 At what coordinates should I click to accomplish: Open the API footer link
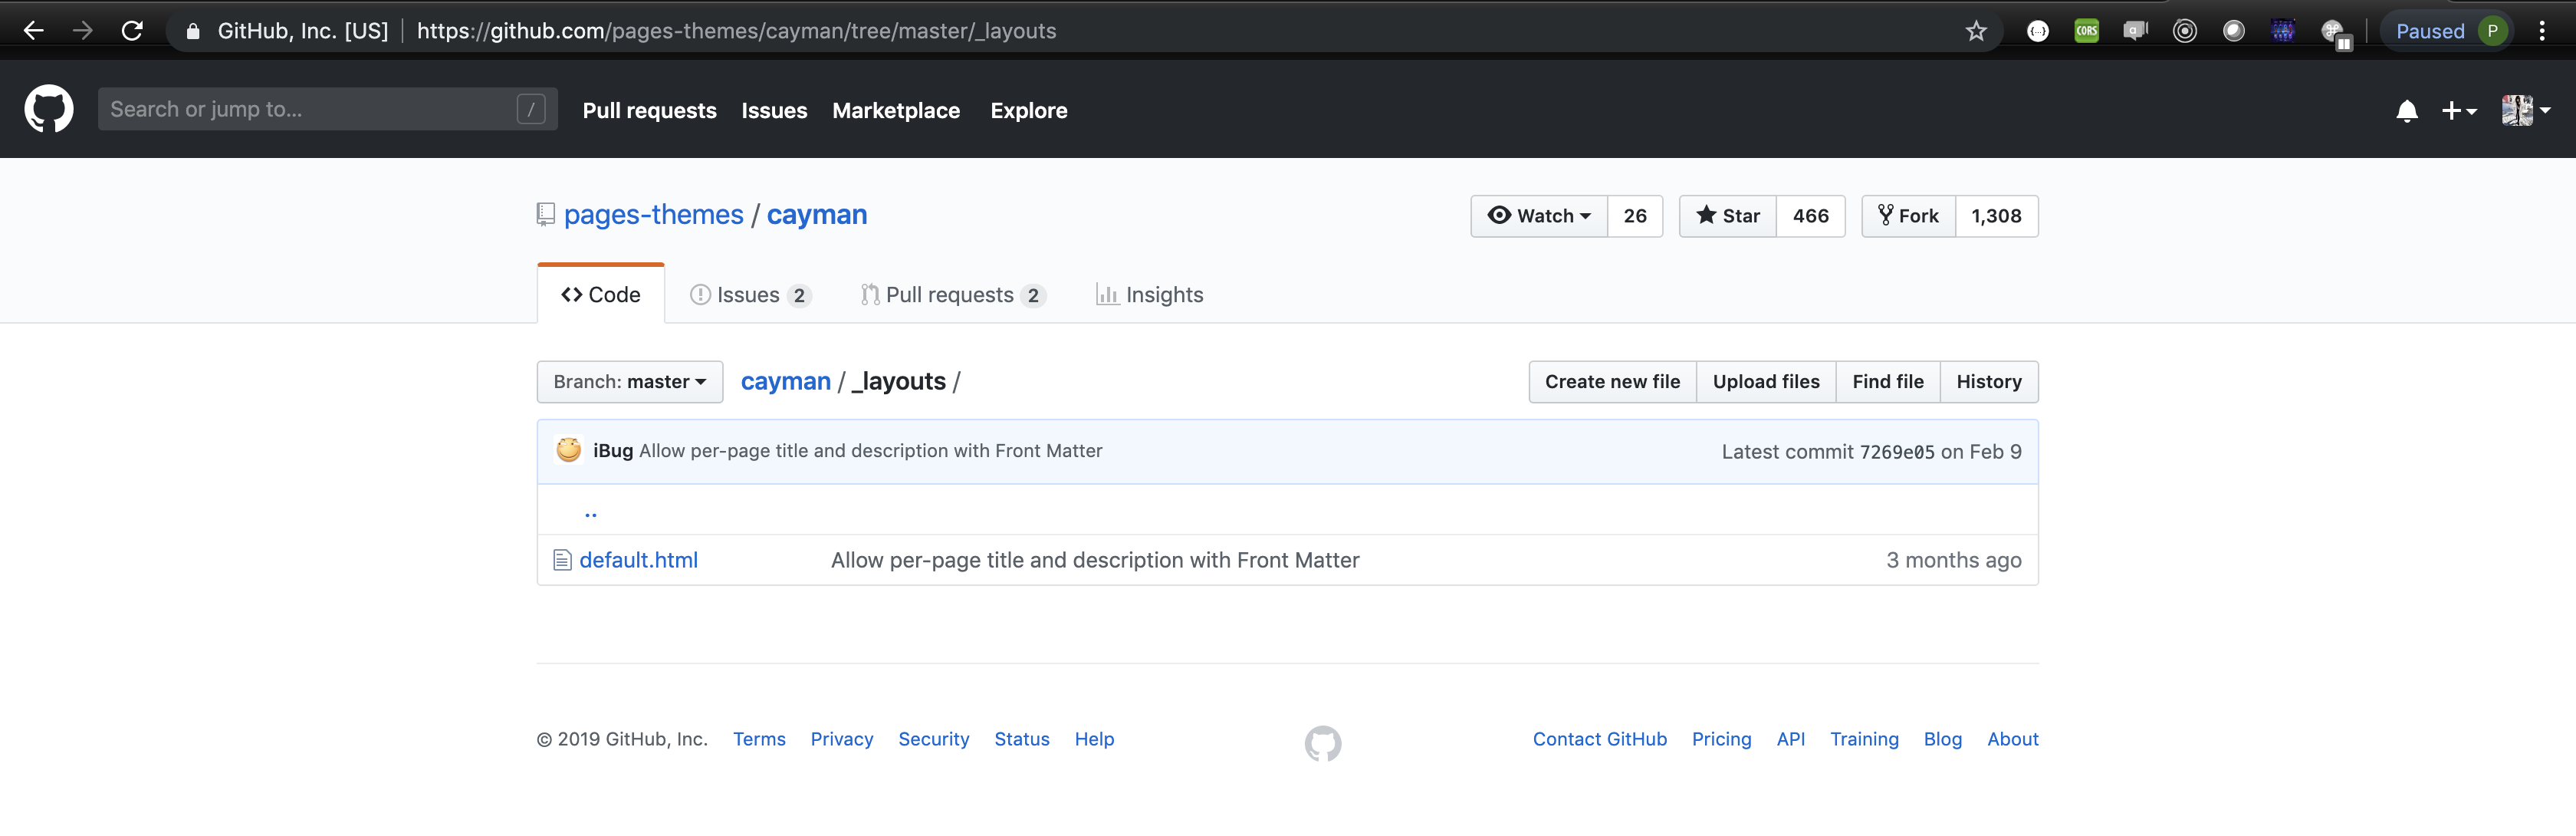point(1791,739)
